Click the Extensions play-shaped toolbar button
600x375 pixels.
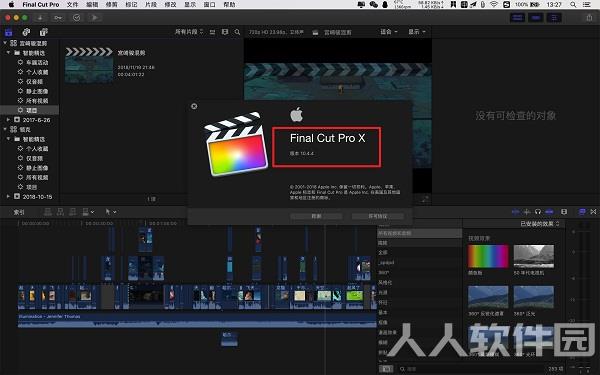click(95, 18)
